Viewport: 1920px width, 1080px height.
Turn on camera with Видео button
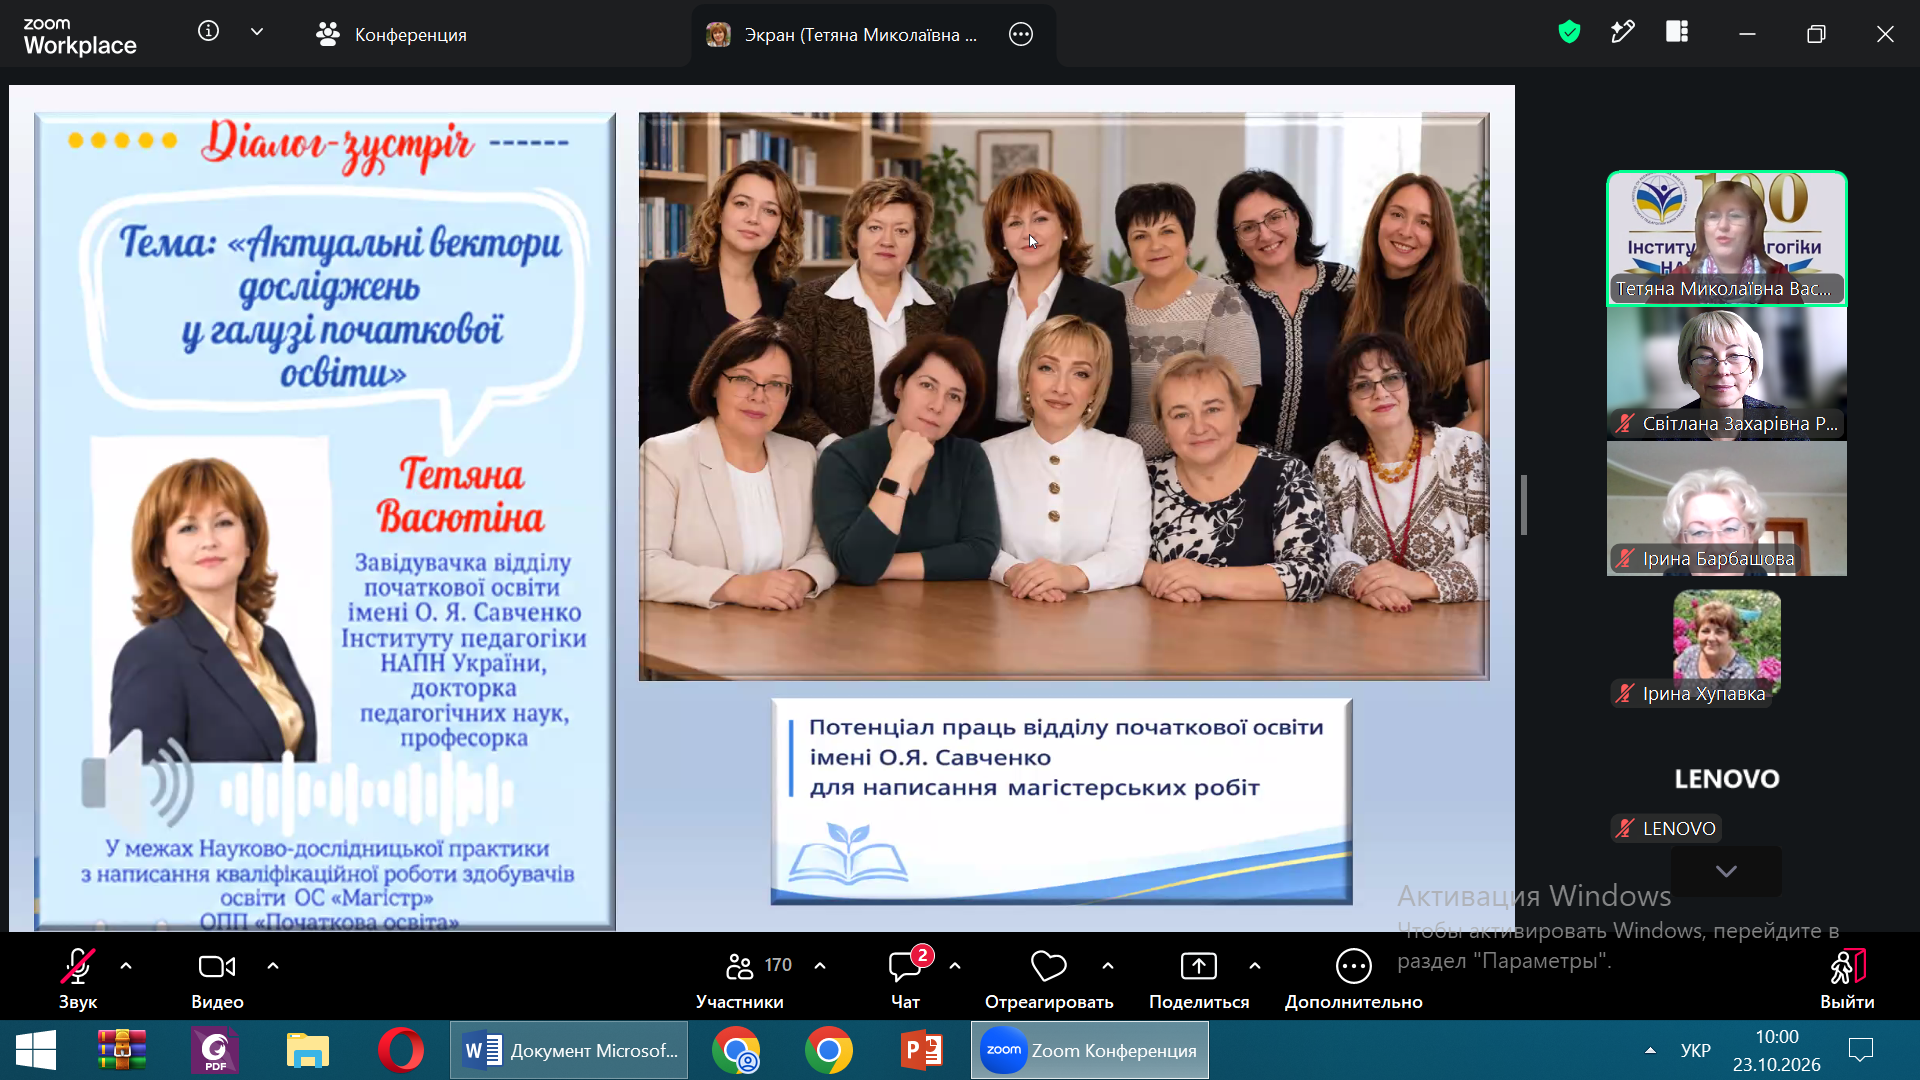click(x=217, y=979)
